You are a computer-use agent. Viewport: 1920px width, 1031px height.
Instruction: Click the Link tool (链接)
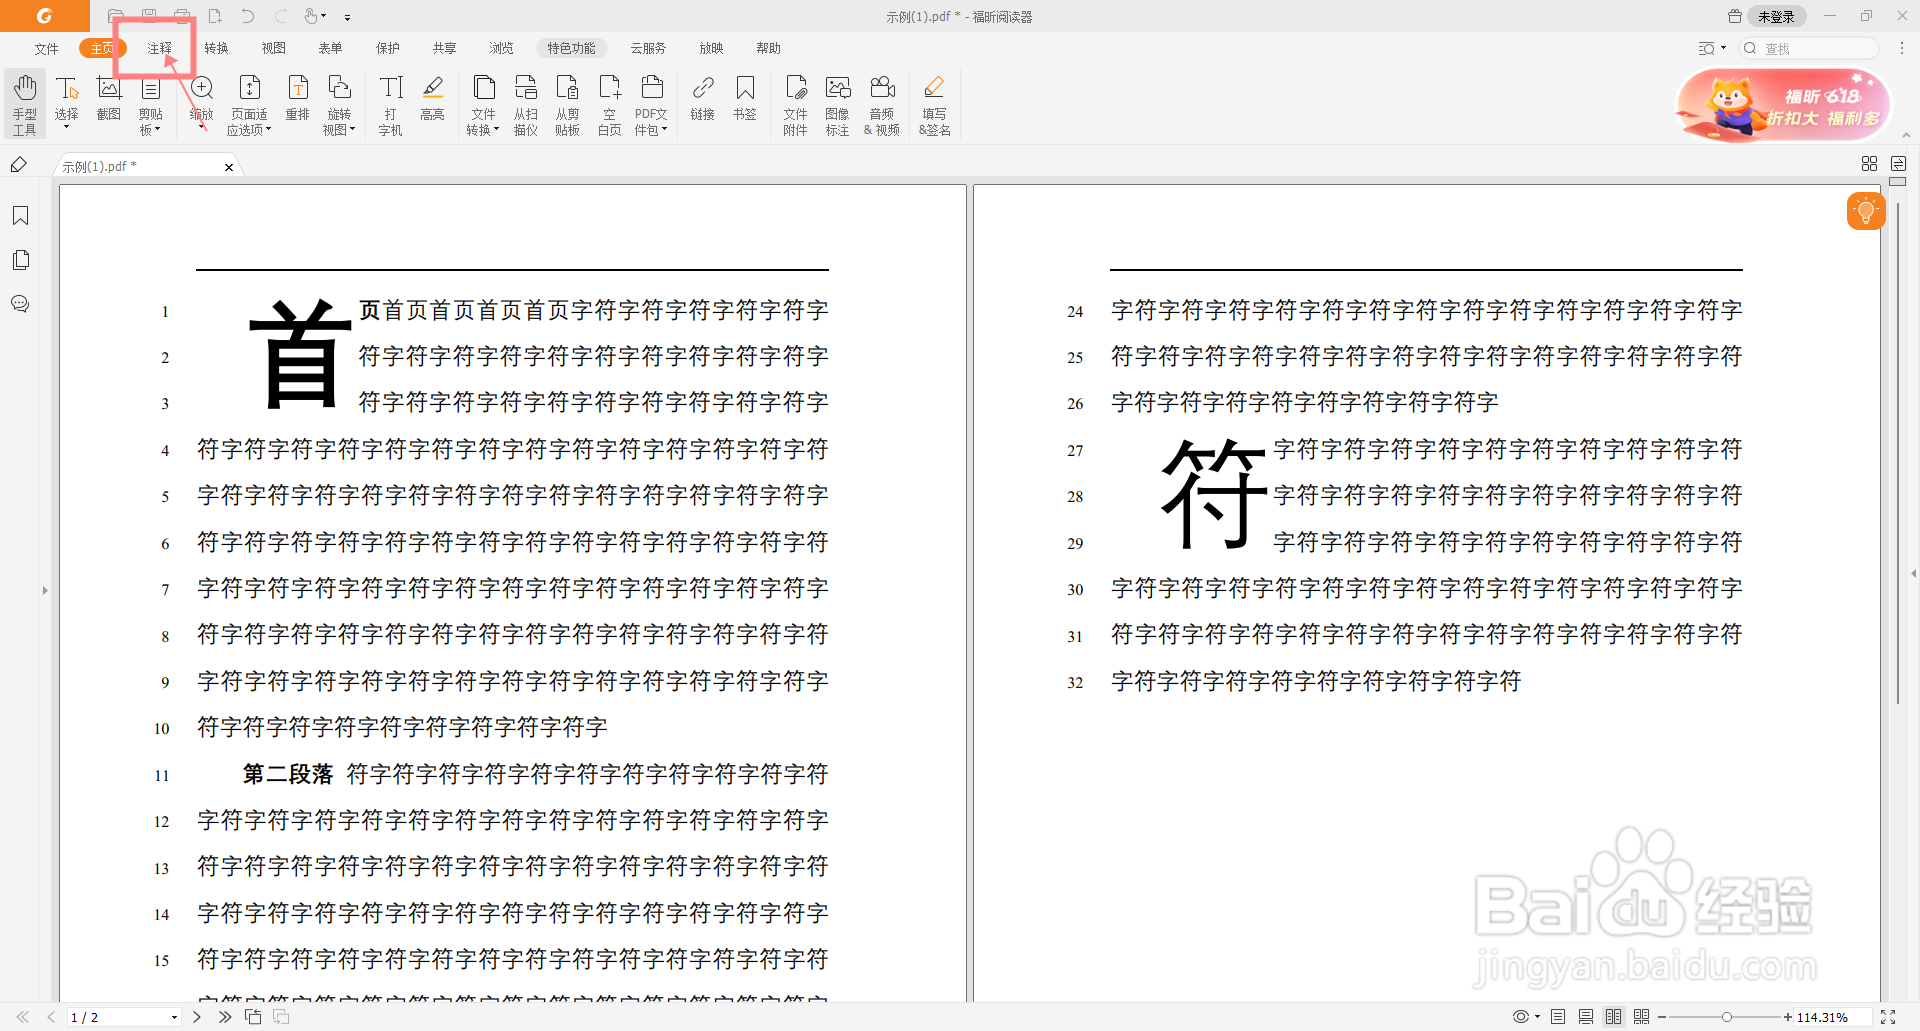click(x=703, y=98)
